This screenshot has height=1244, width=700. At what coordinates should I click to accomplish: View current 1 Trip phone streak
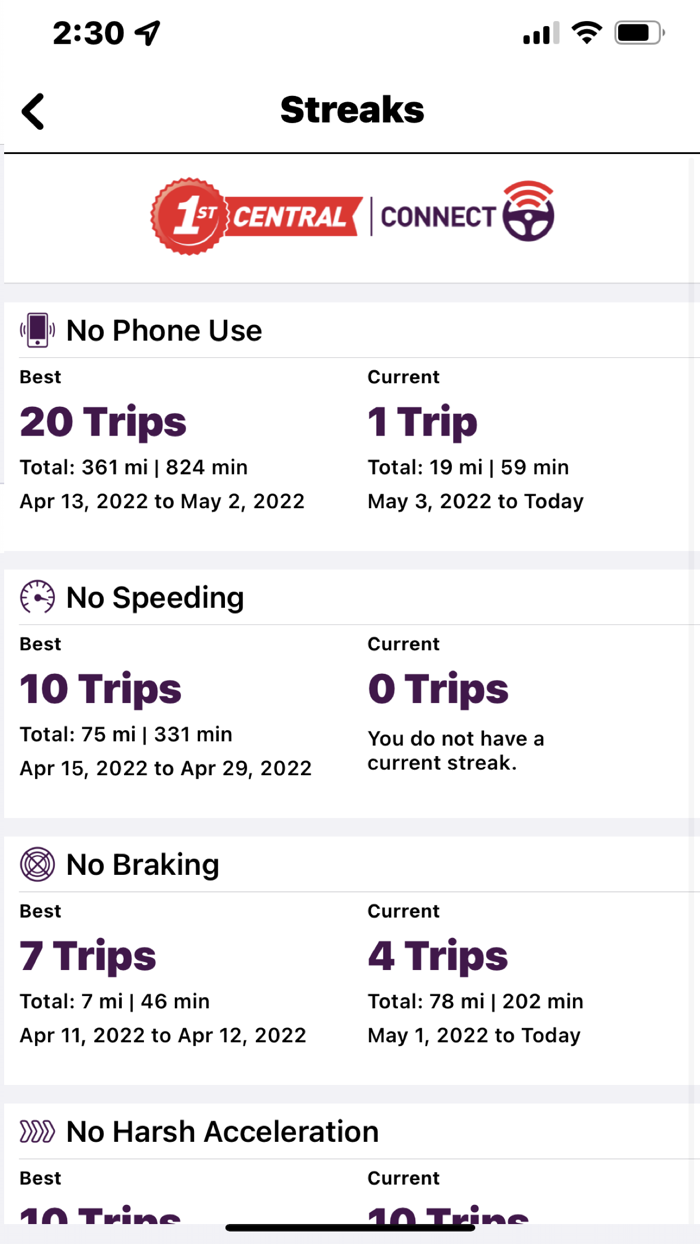422,422
